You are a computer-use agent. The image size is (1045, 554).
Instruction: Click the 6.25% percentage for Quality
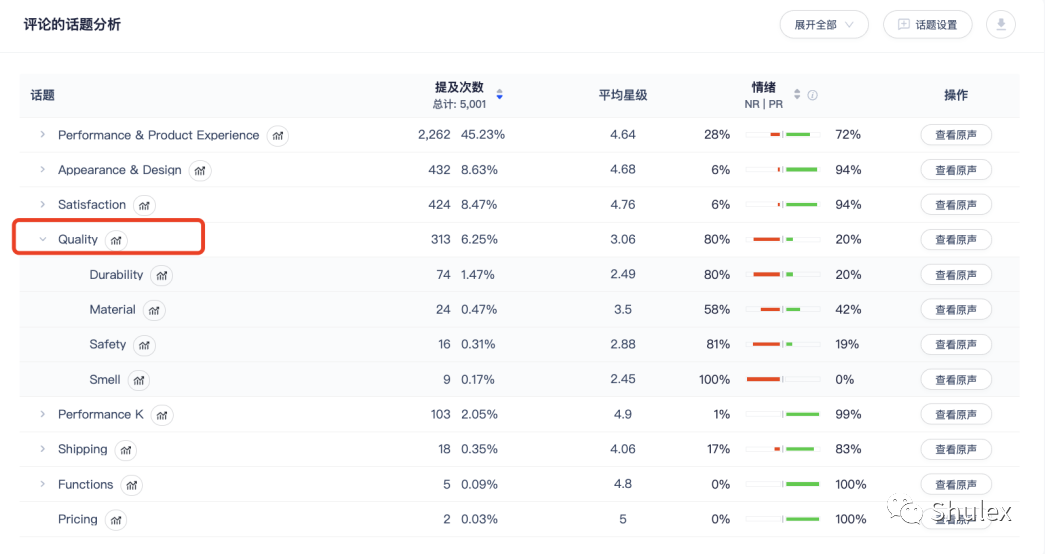pos(479,239)
